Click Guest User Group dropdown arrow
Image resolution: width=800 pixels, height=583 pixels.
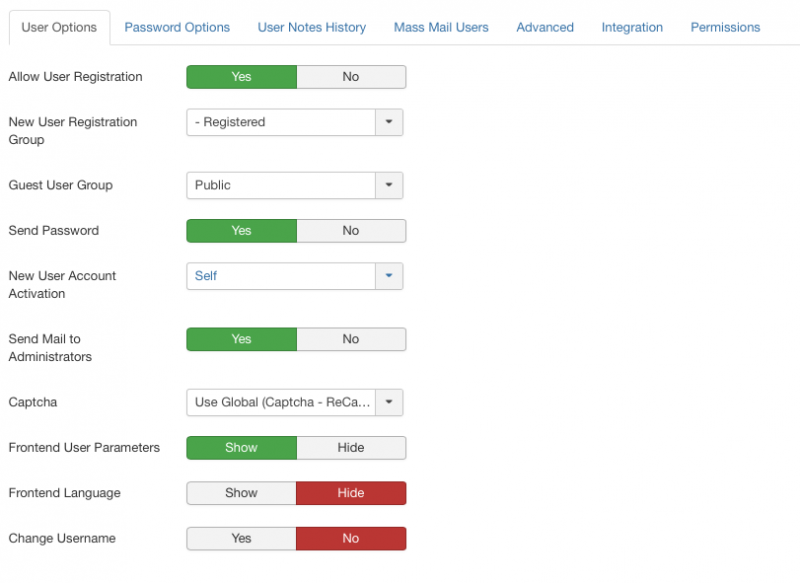point(389,185)
